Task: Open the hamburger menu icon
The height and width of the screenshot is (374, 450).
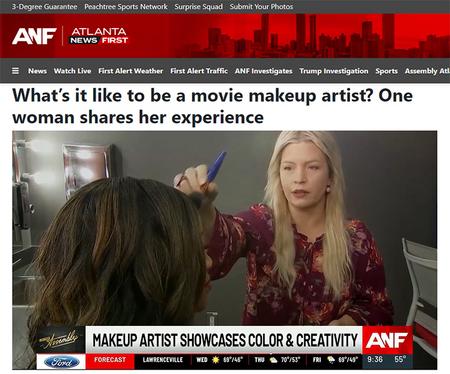Action: click(15, 71)
